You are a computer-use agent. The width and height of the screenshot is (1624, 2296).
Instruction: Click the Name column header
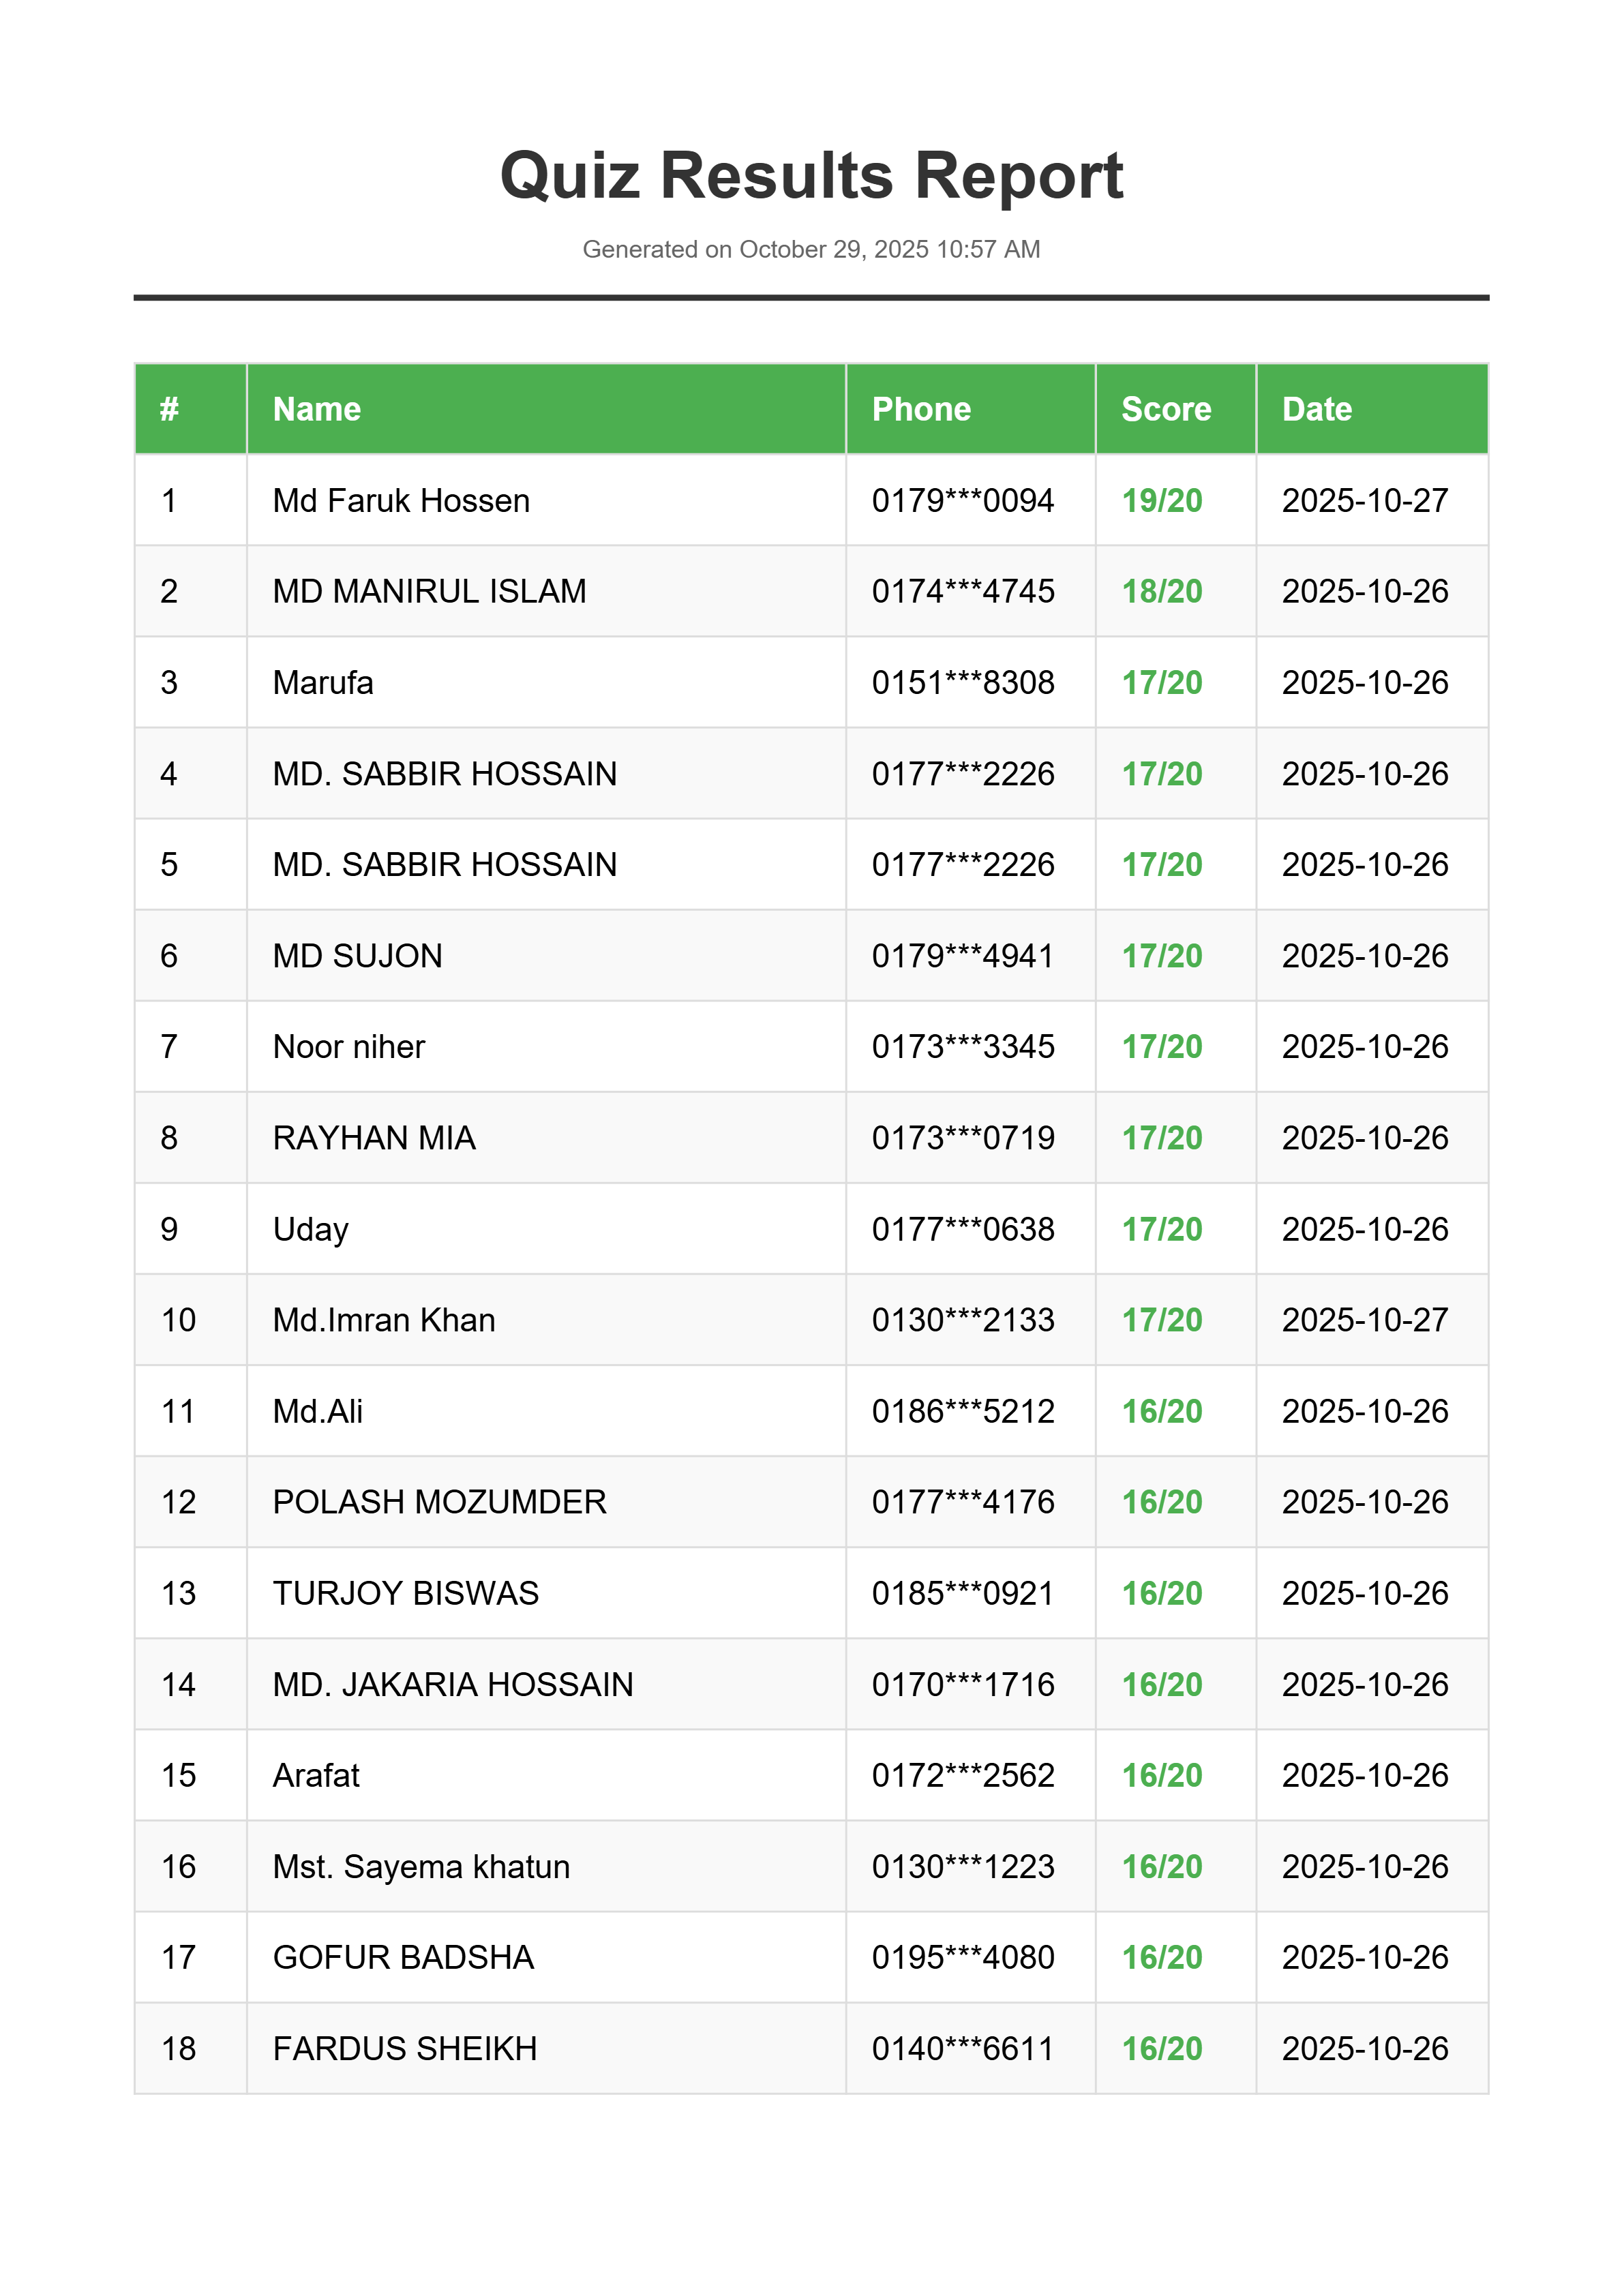click(317, 409)
